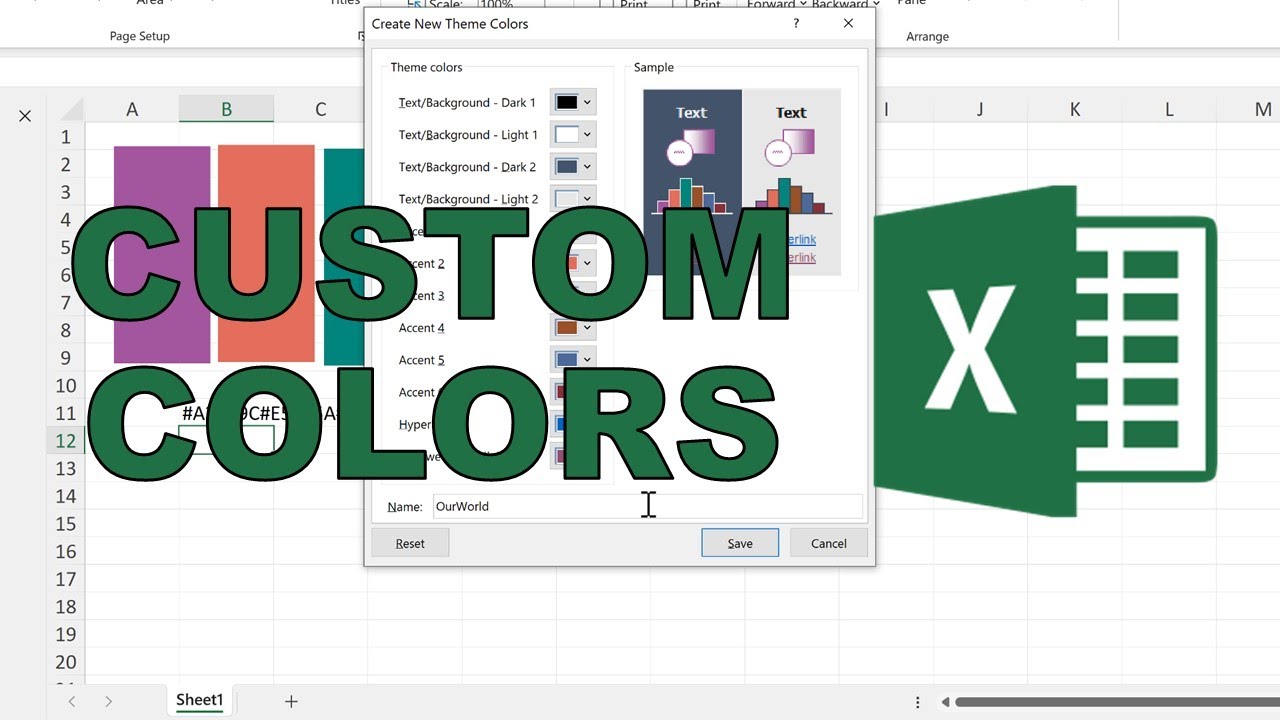Open the Accent 4 color dropdown
Image resolution: width=1280 pixels, height=720 pixels.
pyautogui.click(x=573, y=327)
